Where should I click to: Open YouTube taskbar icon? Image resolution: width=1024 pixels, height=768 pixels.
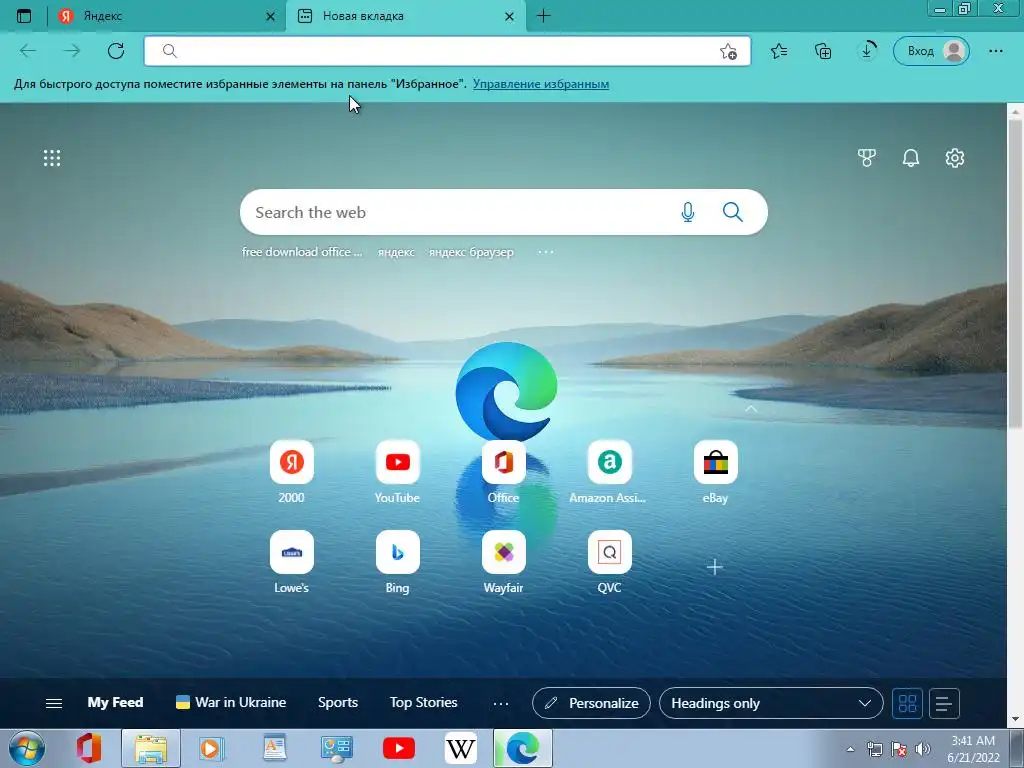coord(398,748)
